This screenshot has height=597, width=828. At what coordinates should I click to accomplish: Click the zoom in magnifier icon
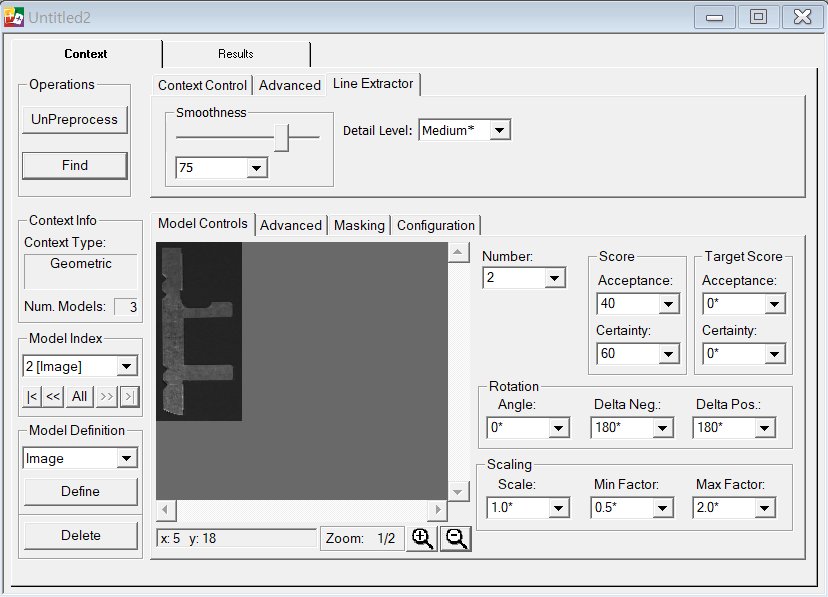pyautogui.click(x=422, y=539)
